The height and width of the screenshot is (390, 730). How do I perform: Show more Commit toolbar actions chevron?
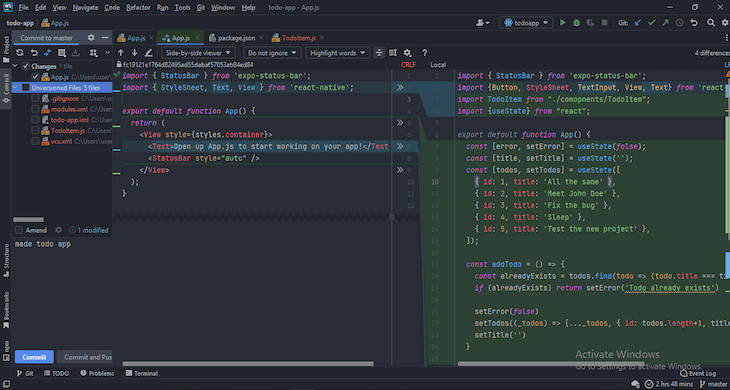[x=108, y=53]
